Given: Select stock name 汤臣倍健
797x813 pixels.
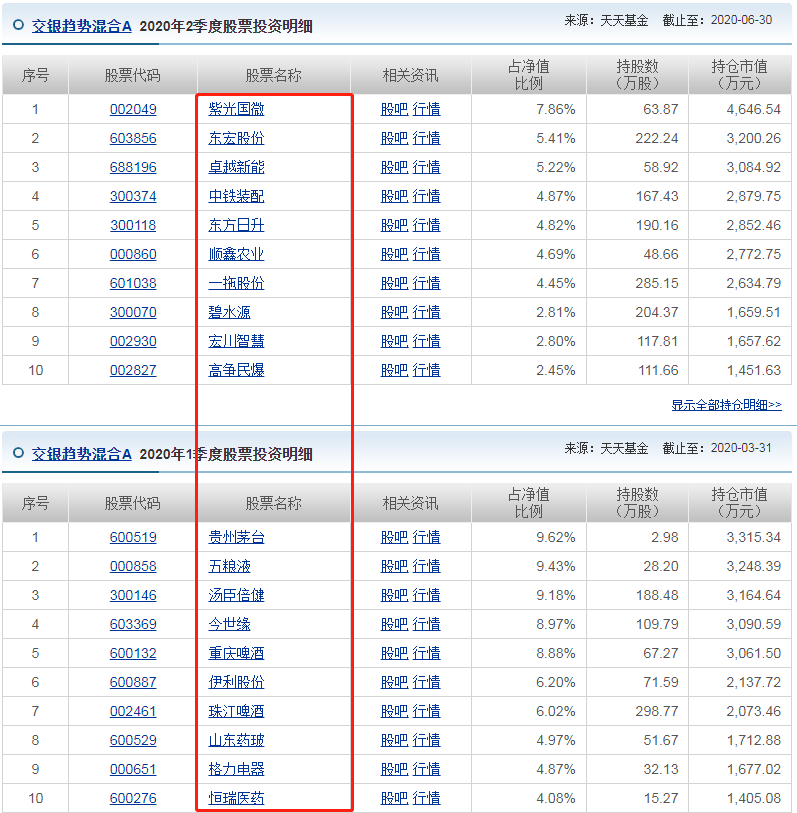Looking at the screenshot, I should [236, 595].
